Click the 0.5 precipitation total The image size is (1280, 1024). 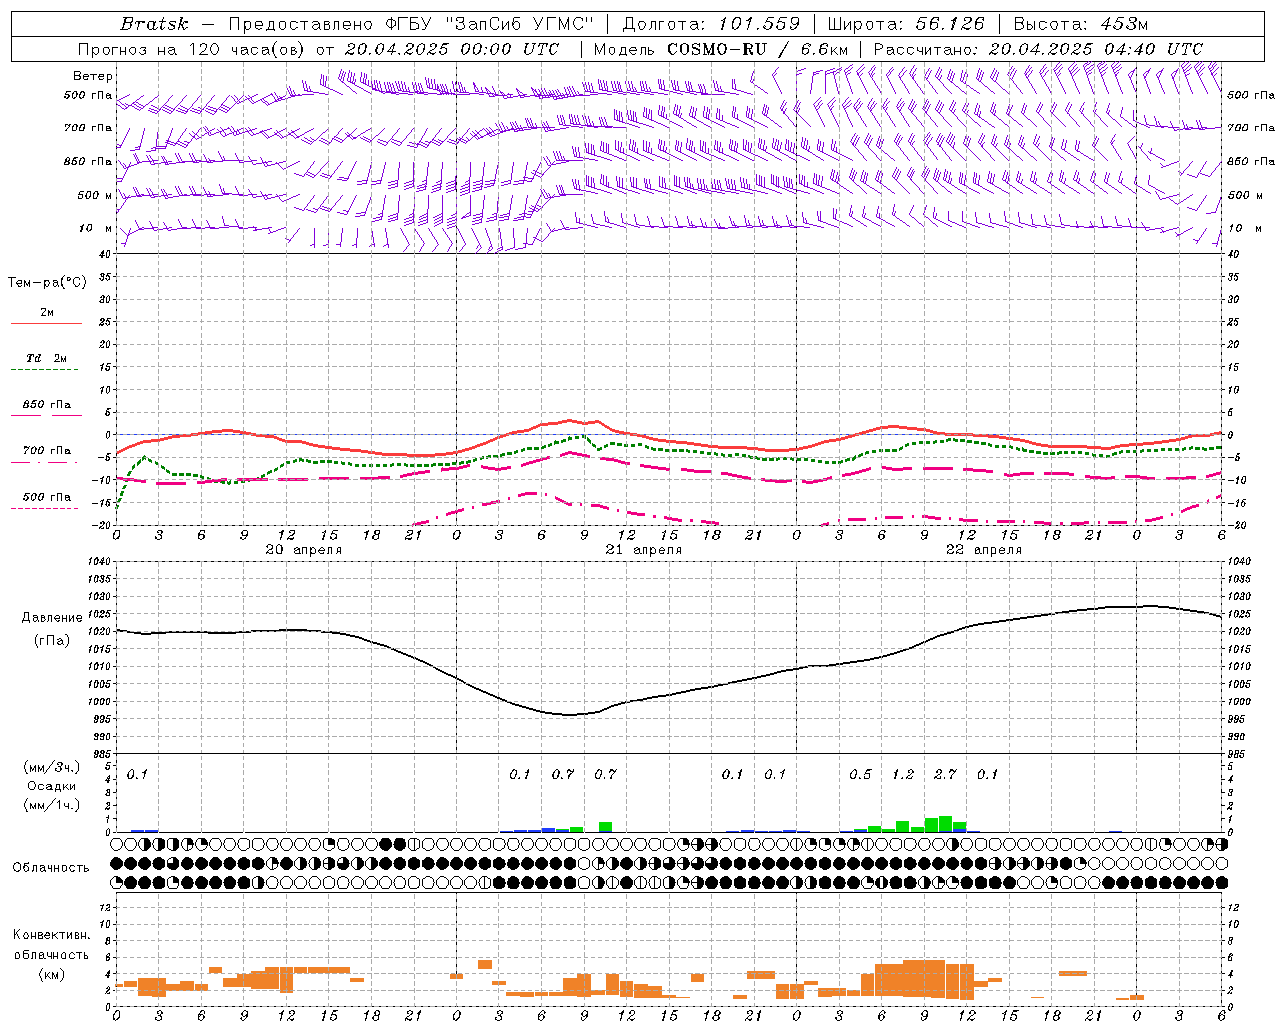click(x=860, y=774)
